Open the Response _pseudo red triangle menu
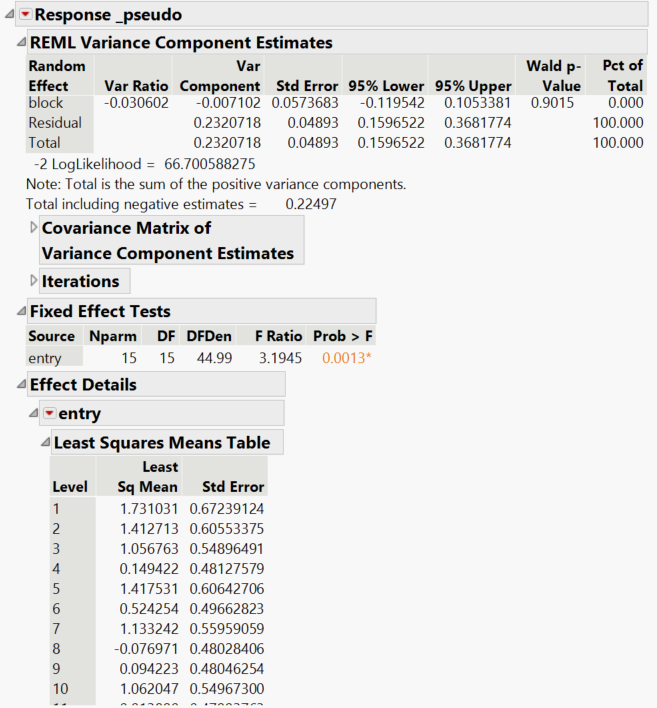Screen dimensions: 657x708 (25, 14)
